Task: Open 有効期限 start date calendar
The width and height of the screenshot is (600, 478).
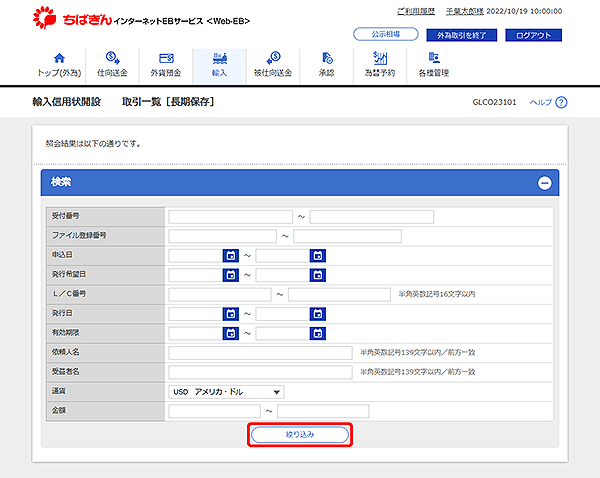Action: tap(231, 334)
